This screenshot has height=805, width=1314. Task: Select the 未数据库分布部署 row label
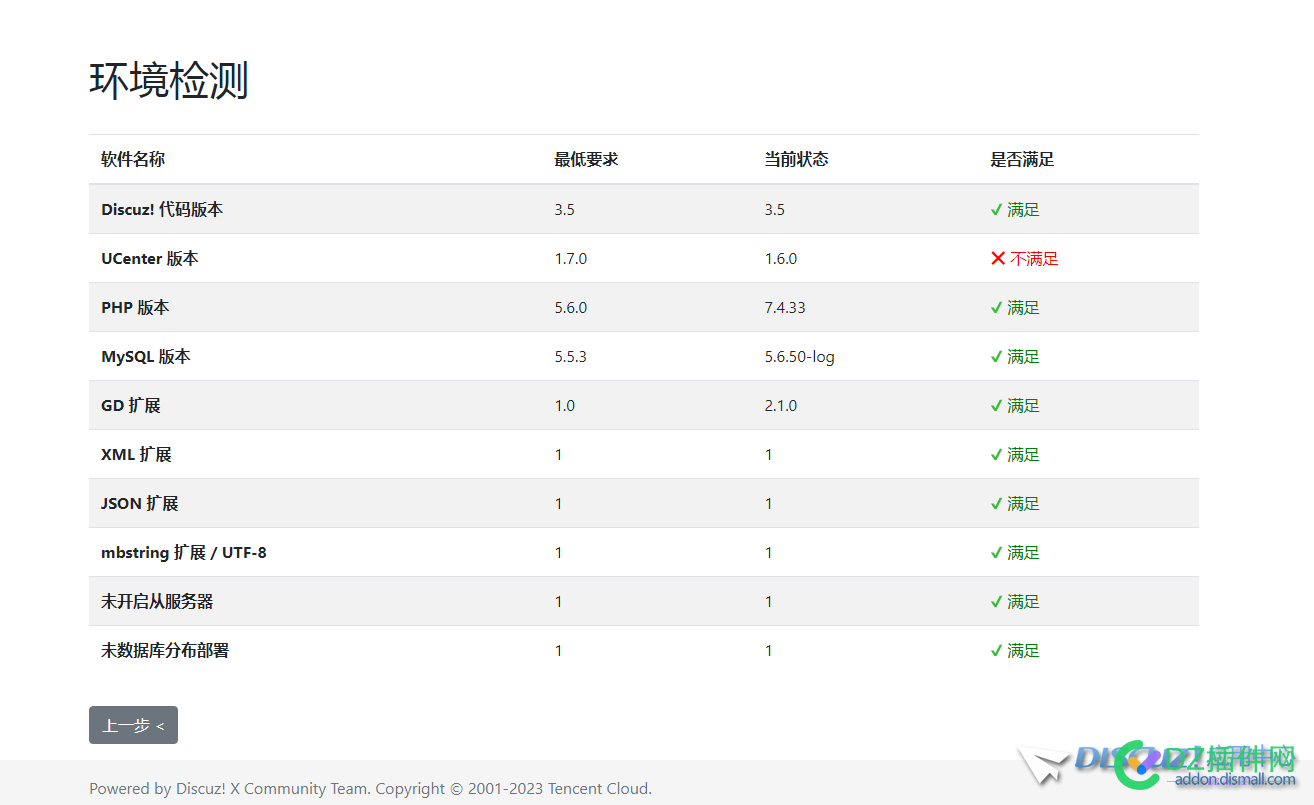click(165, 650)
